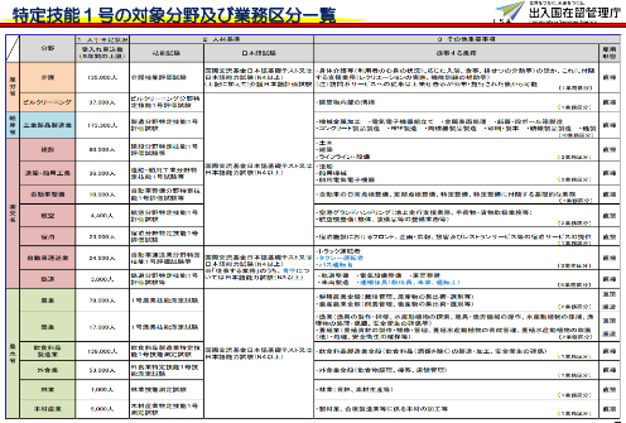Click the 37,000人 value for ビルクリーニング
The width and height of the screenshot is (626, 423).
coord(102,103)
